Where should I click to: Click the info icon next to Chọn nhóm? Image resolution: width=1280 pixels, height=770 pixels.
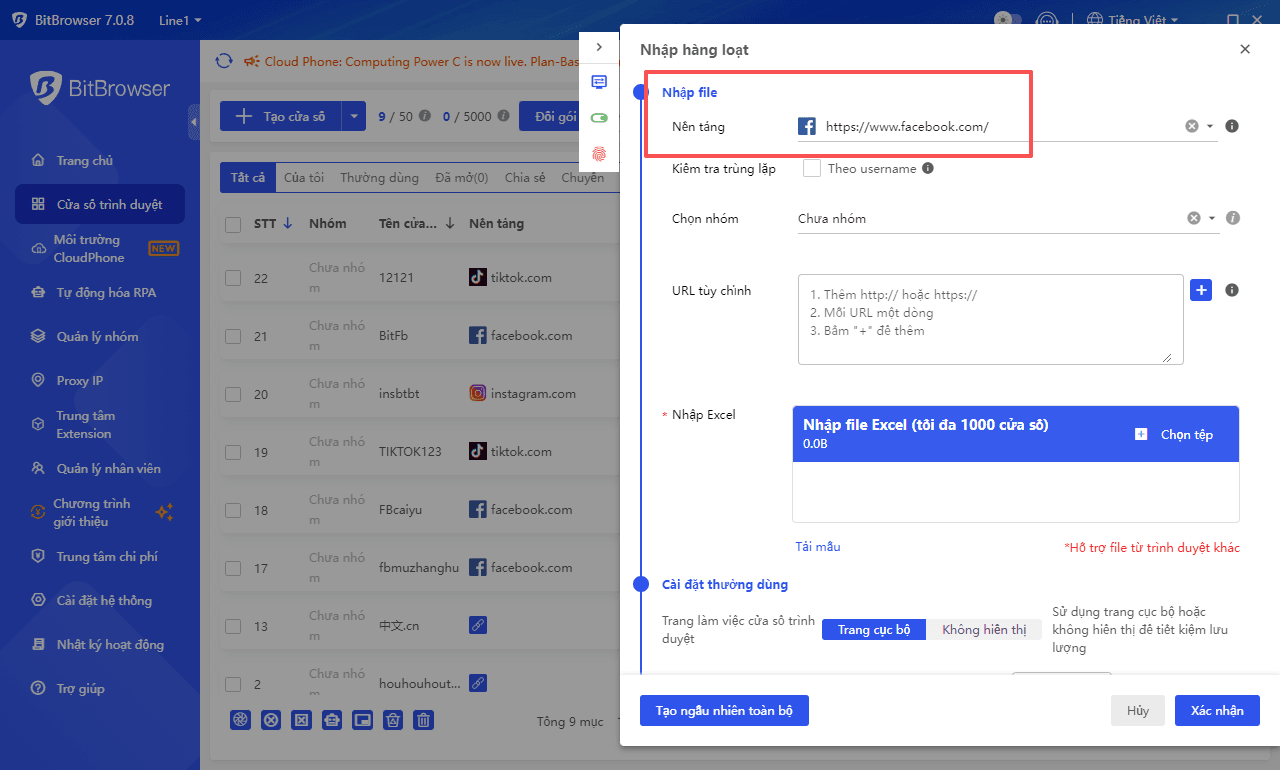1233,218
